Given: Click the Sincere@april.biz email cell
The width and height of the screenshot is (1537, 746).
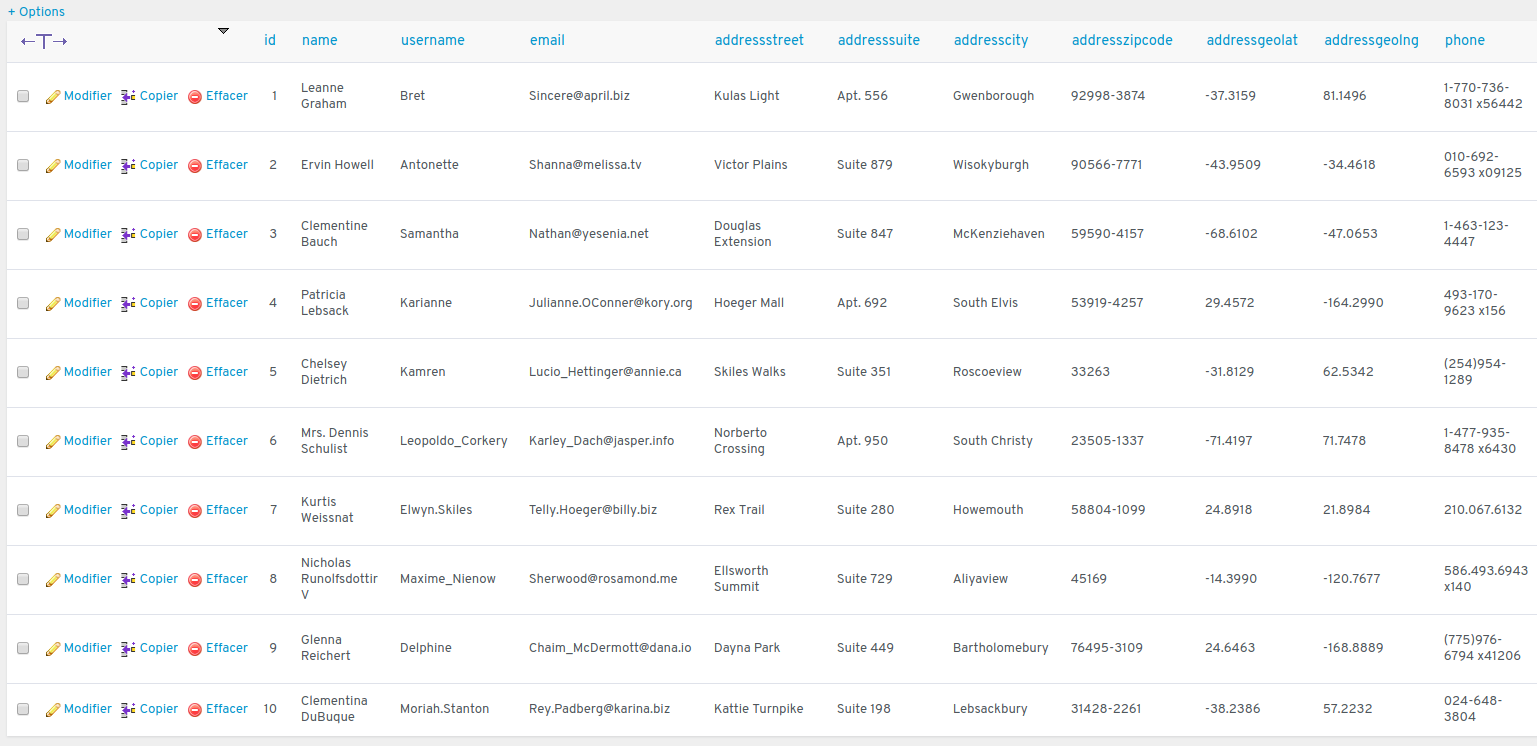Looking at the screenshot, I should (x=579, y=96).
